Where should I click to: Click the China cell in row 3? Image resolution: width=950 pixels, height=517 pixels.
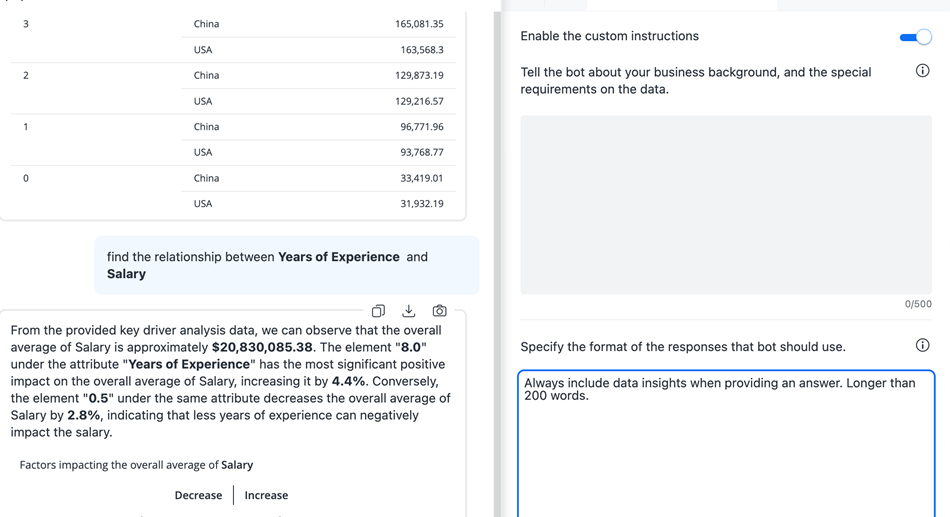coord(207,24)
